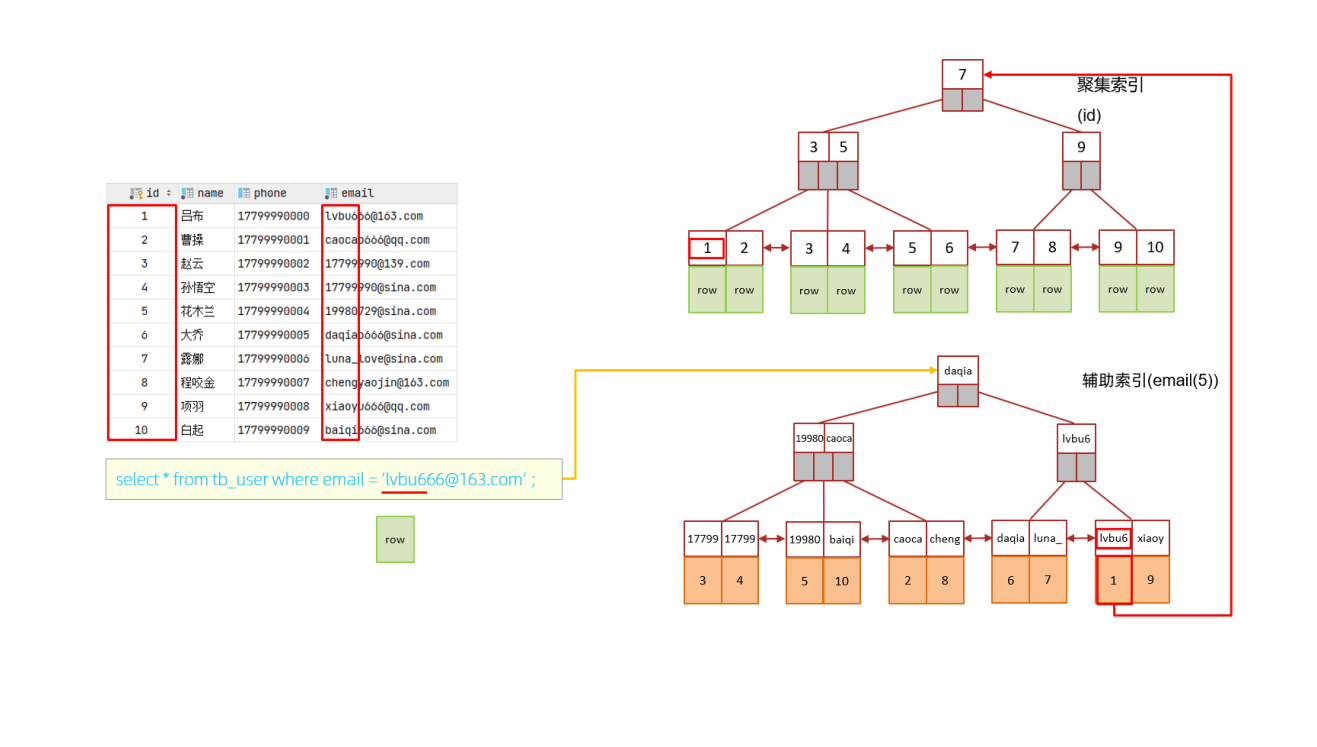
Task: Select clustered index leaf key 6
Action: pyautogui.click(x=949, y=248)
